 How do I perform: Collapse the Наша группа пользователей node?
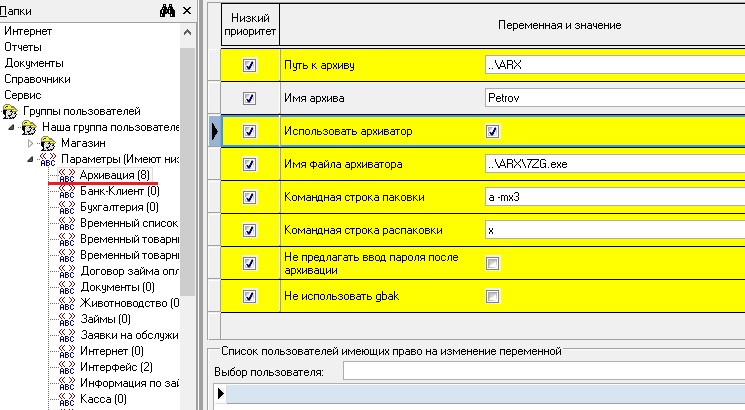tap(11, 127)
